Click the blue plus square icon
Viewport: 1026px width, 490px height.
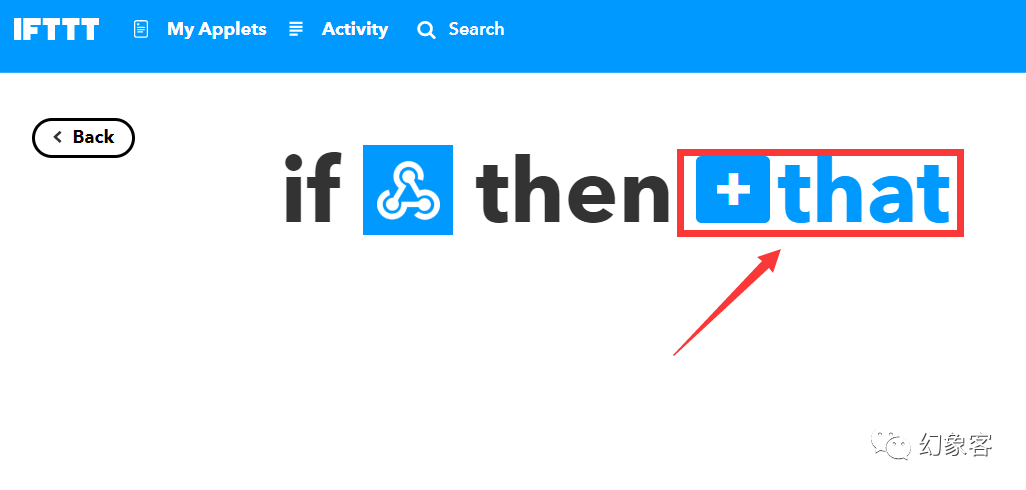(x=732, y=190)
